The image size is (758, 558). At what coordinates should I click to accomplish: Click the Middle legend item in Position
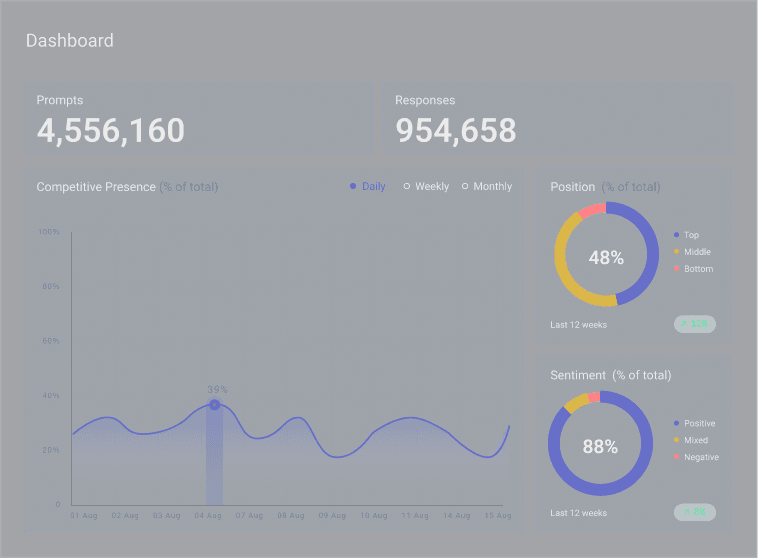pos(696,252)
